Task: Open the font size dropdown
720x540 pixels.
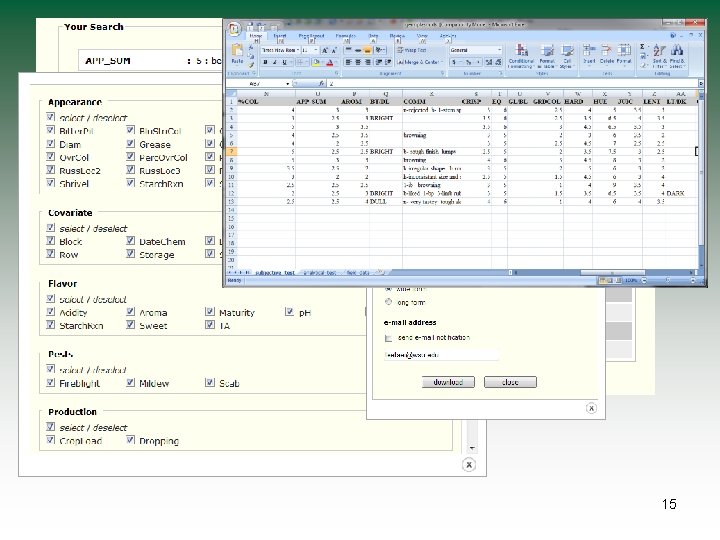Action: tap(316, 50)
